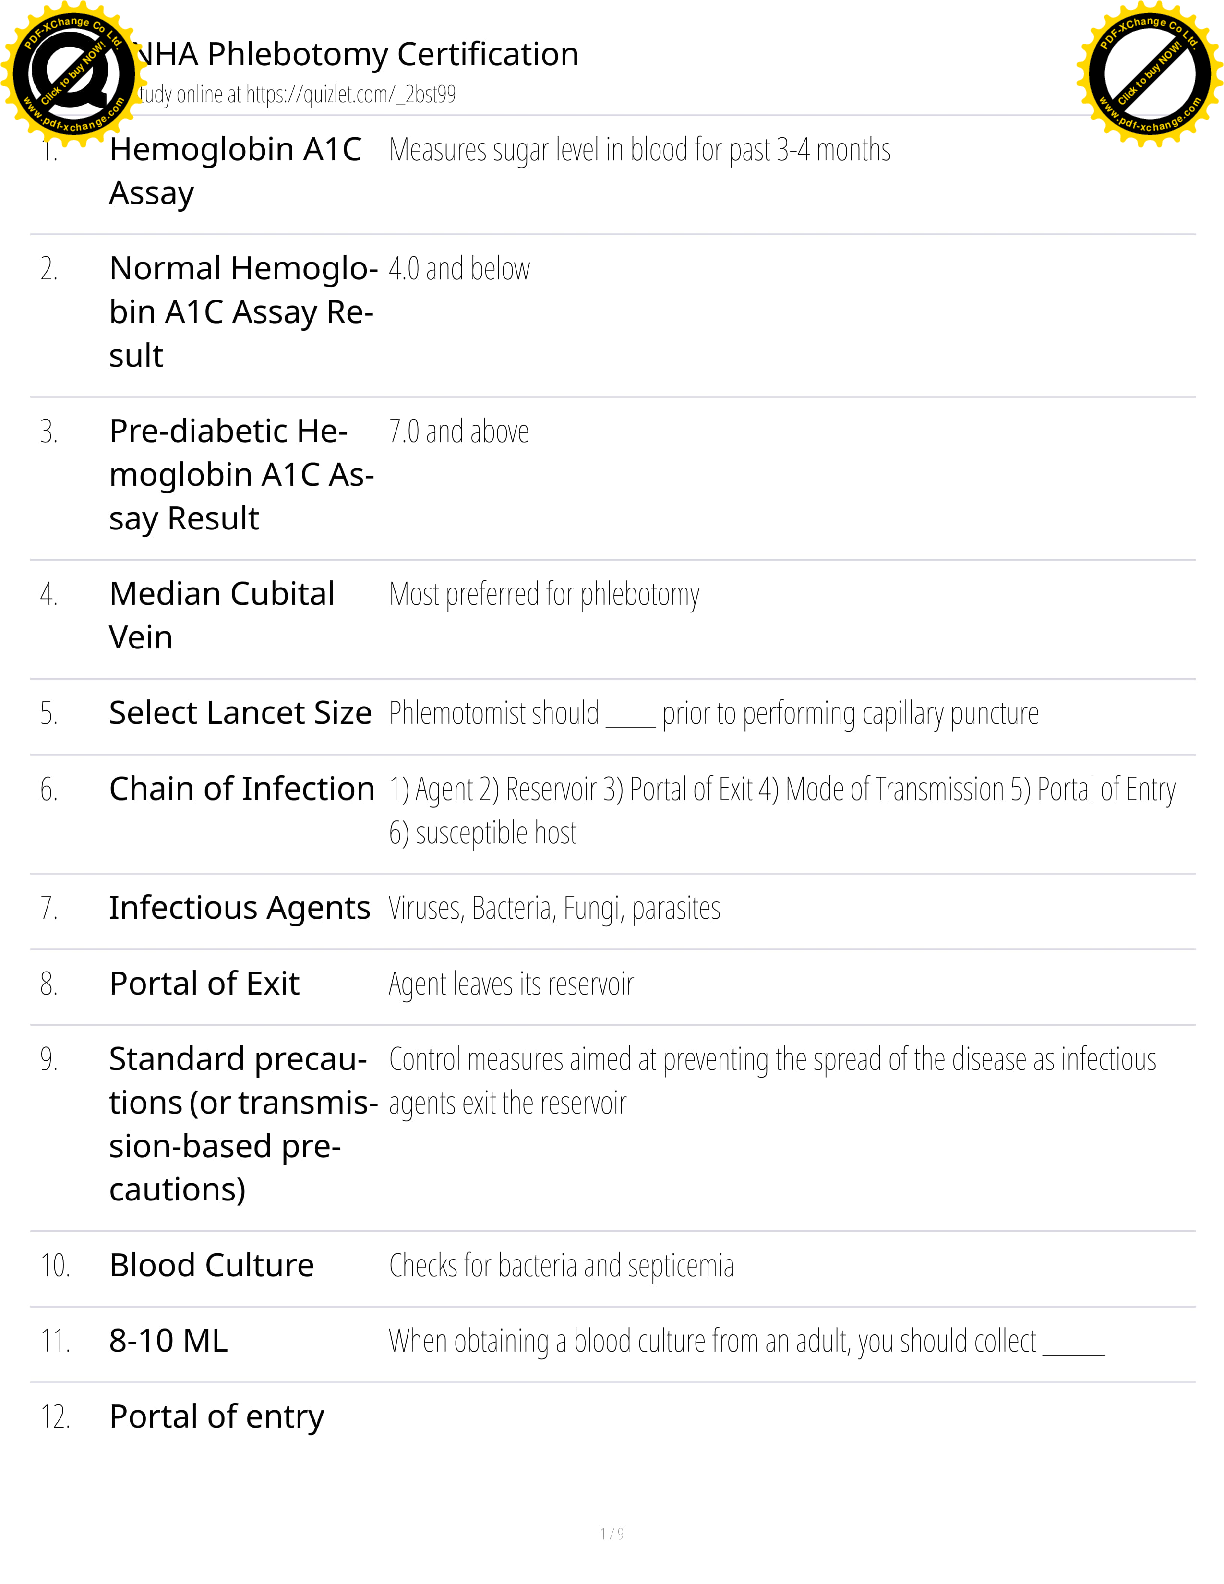The image size is (1224, 1584).
Task: Click the definition "Most preferred for phlebotomy"
Action: click(x=544, y=595)
